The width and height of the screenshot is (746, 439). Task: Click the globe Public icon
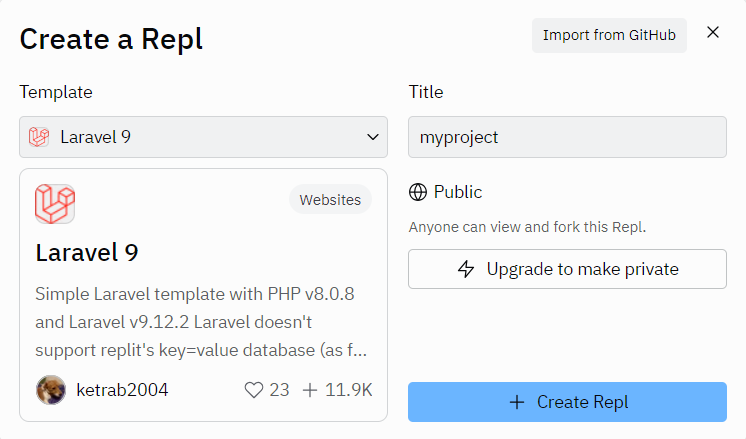click(x=418, y=192)
